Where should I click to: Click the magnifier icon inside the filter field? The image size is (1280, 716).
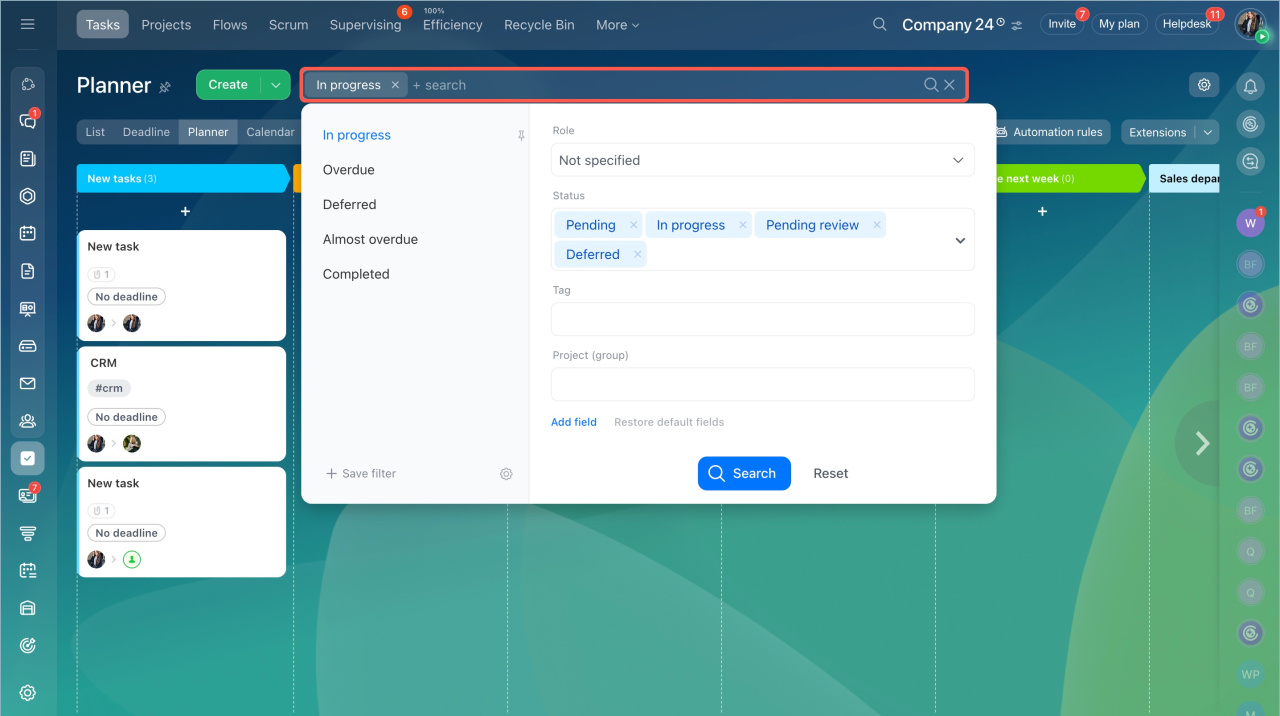pyautogui.click(x=931, y=85)
